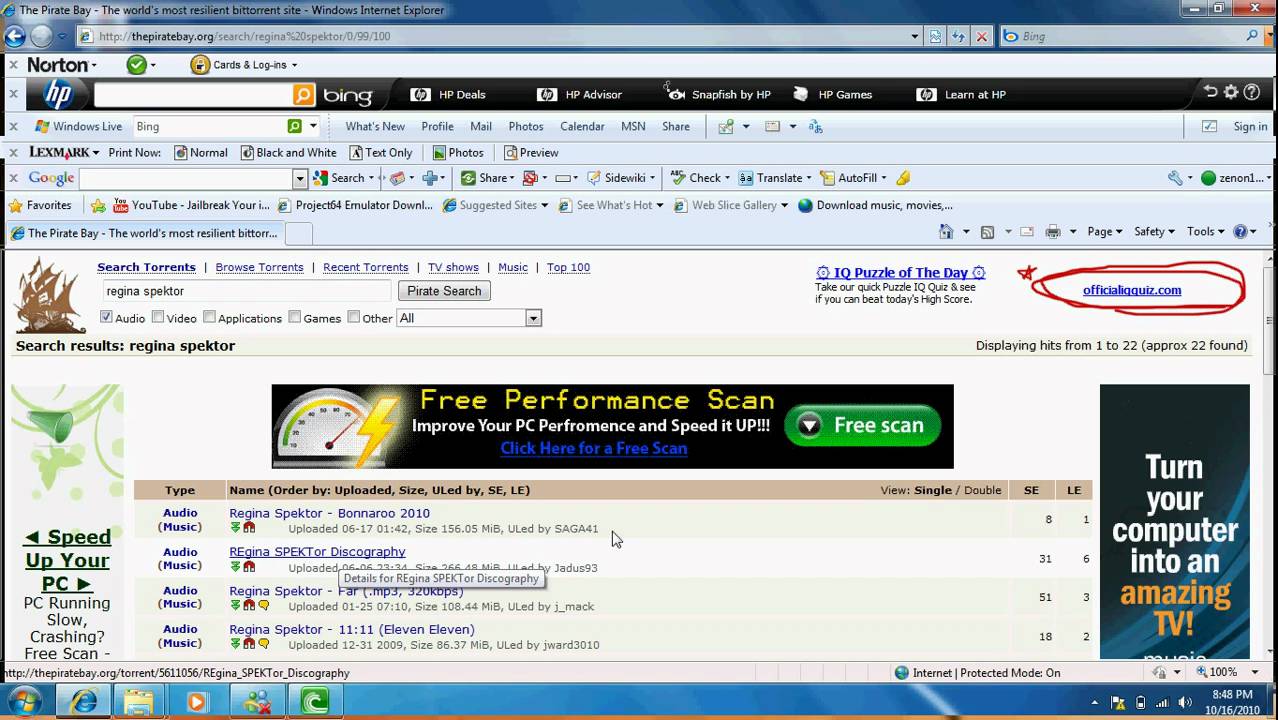
Task: Click the Home icon in the command bar
Action: click(946, 232)
